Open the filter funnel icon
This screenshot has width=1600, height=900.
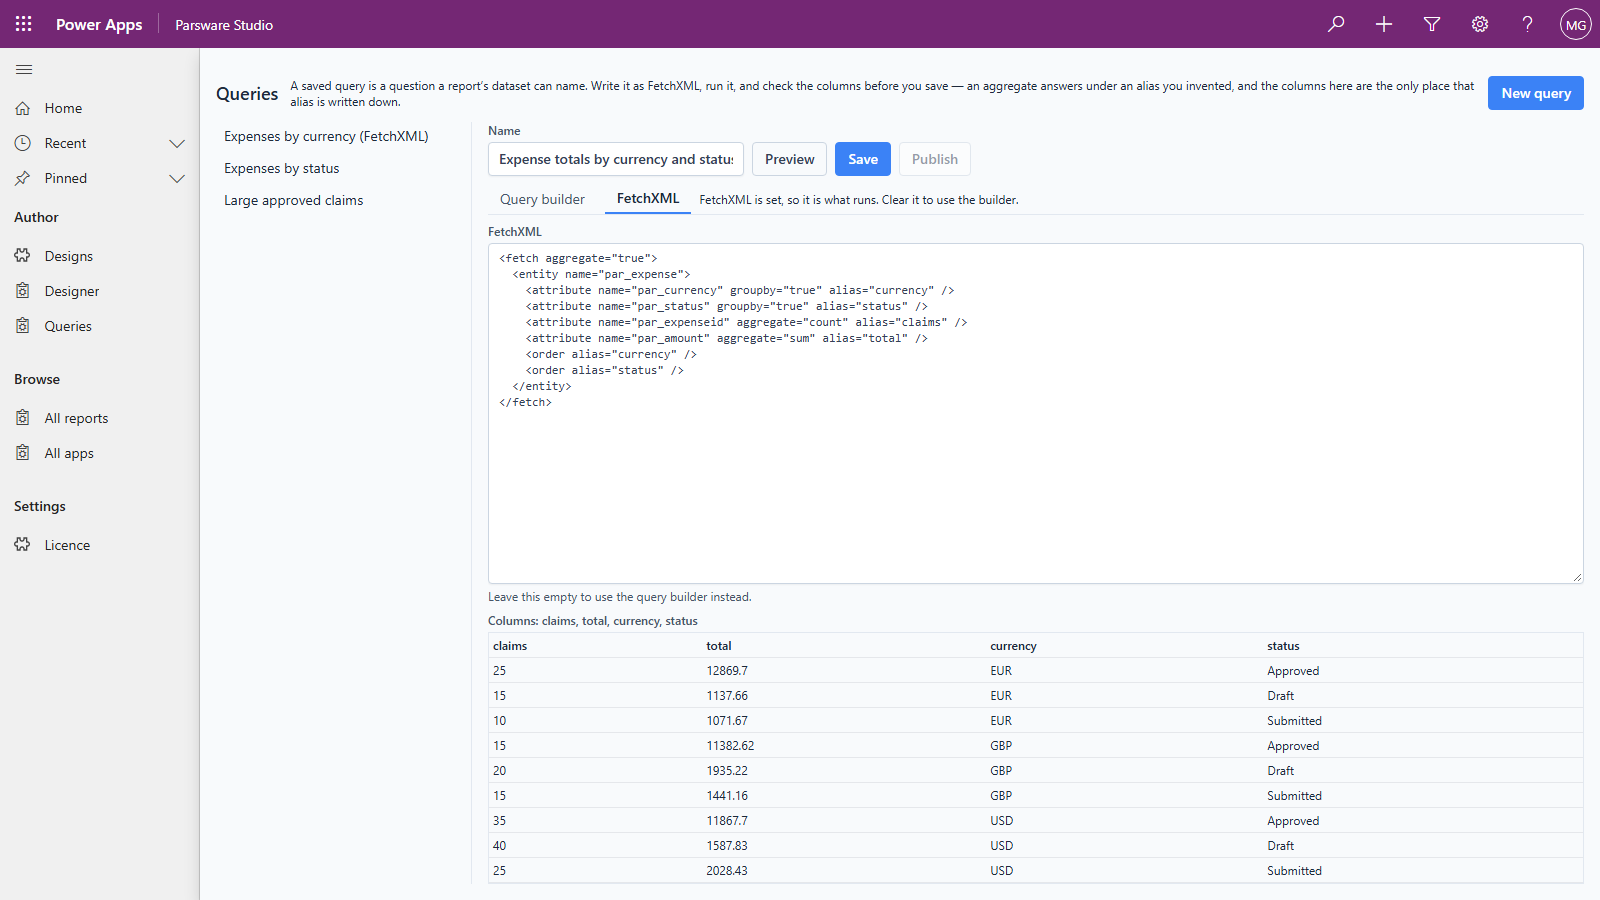pos(1432,24)
